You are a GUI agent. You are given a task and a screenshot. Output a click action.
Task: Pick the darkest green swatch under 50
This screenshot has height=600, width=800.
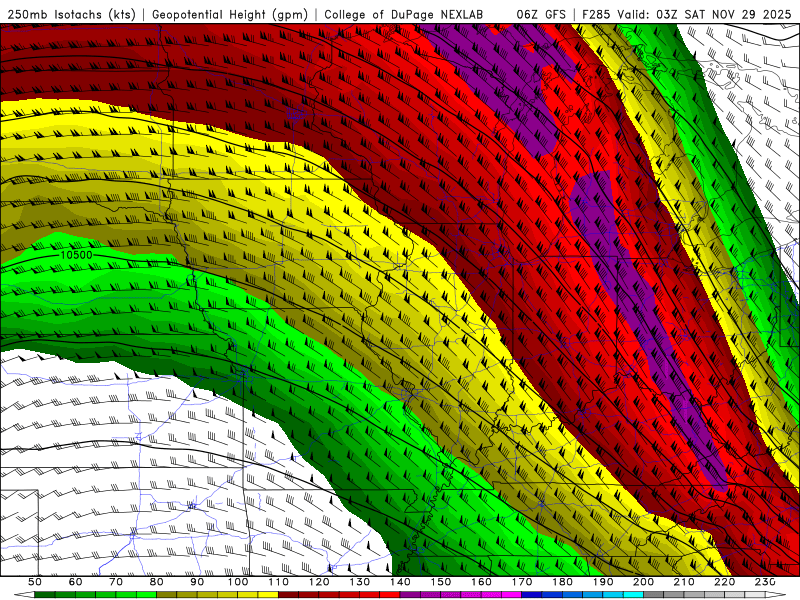click(x=44, y=594)
